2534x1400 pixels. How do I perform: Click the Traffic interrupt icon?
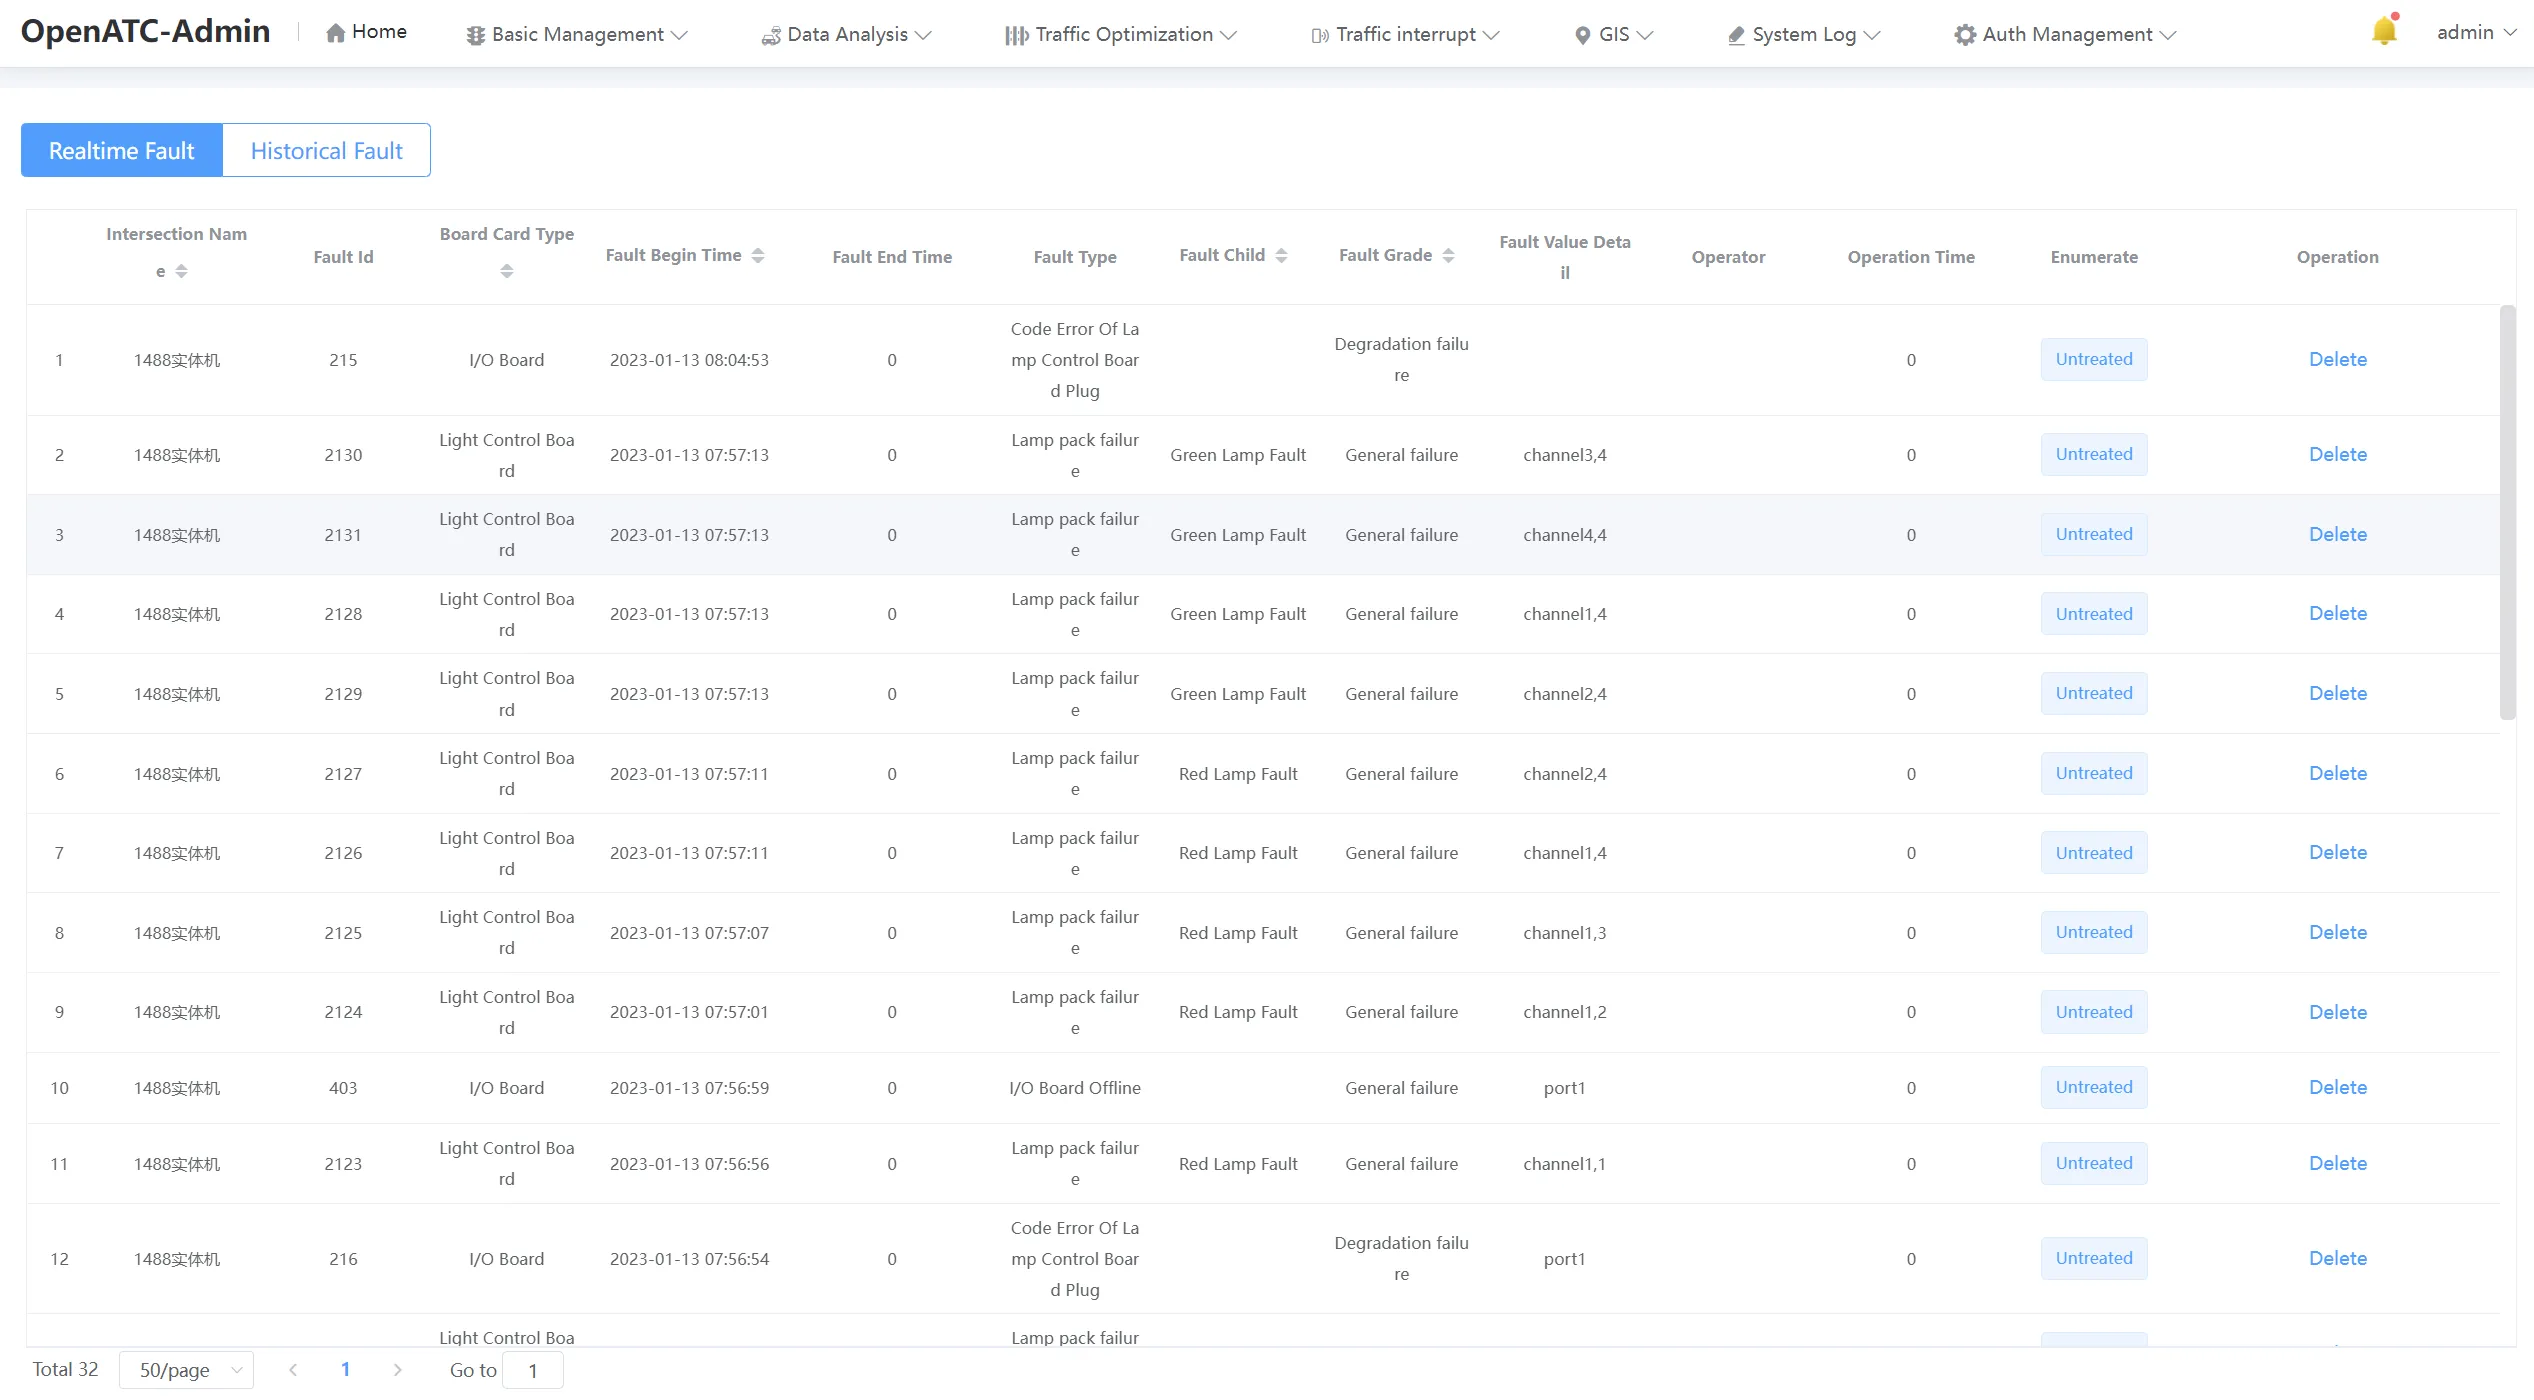coord(1320,35)
